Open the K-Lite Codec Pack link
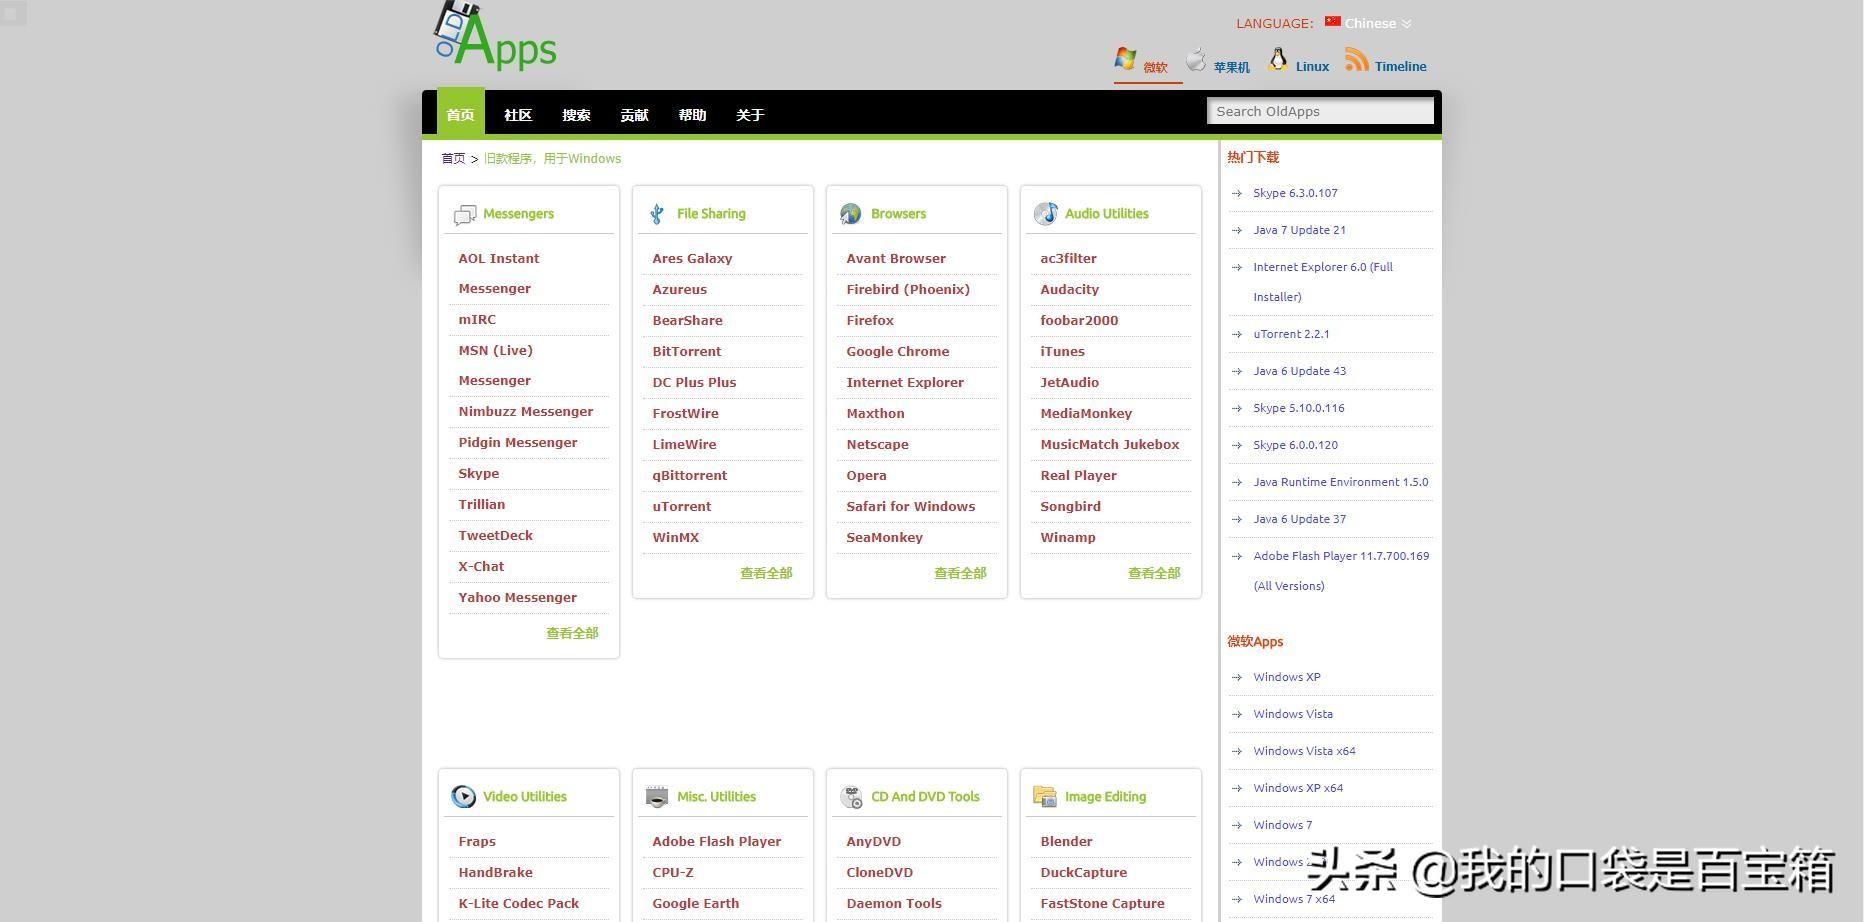This screenshot has height=922, width=1864. coord(519,903)
